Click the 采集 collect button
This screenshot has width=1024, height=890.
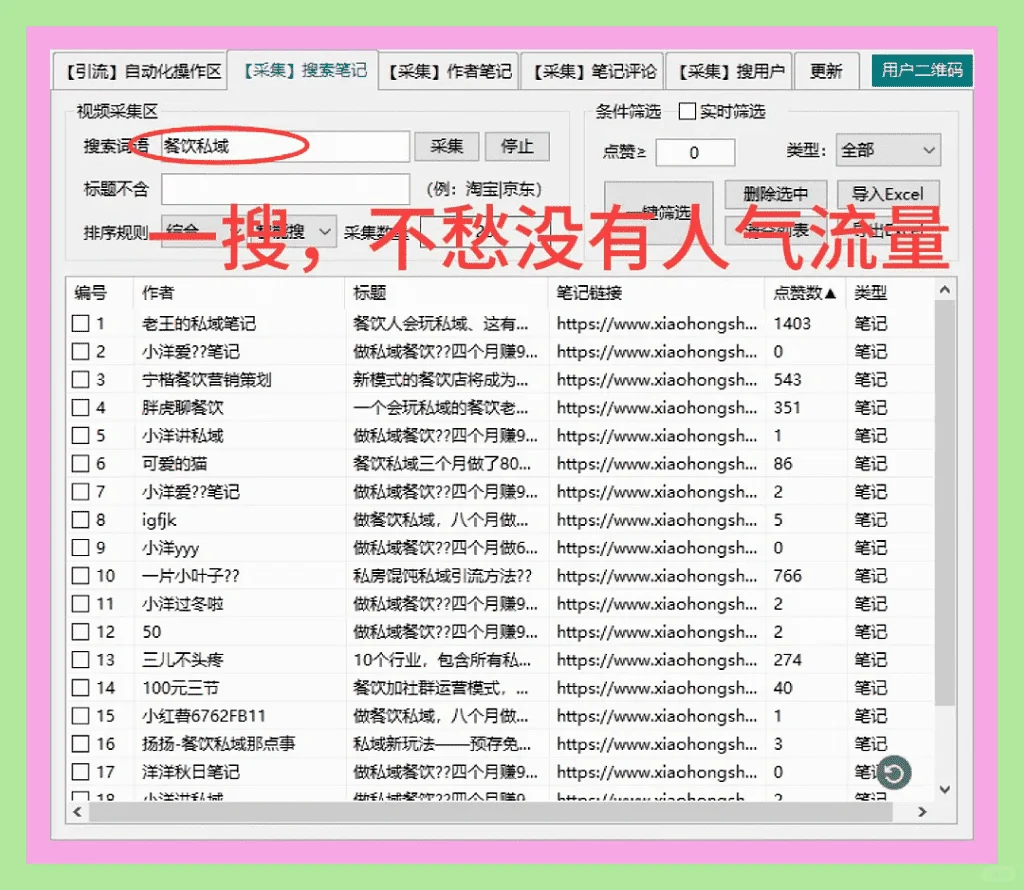[x=447, y=146]
